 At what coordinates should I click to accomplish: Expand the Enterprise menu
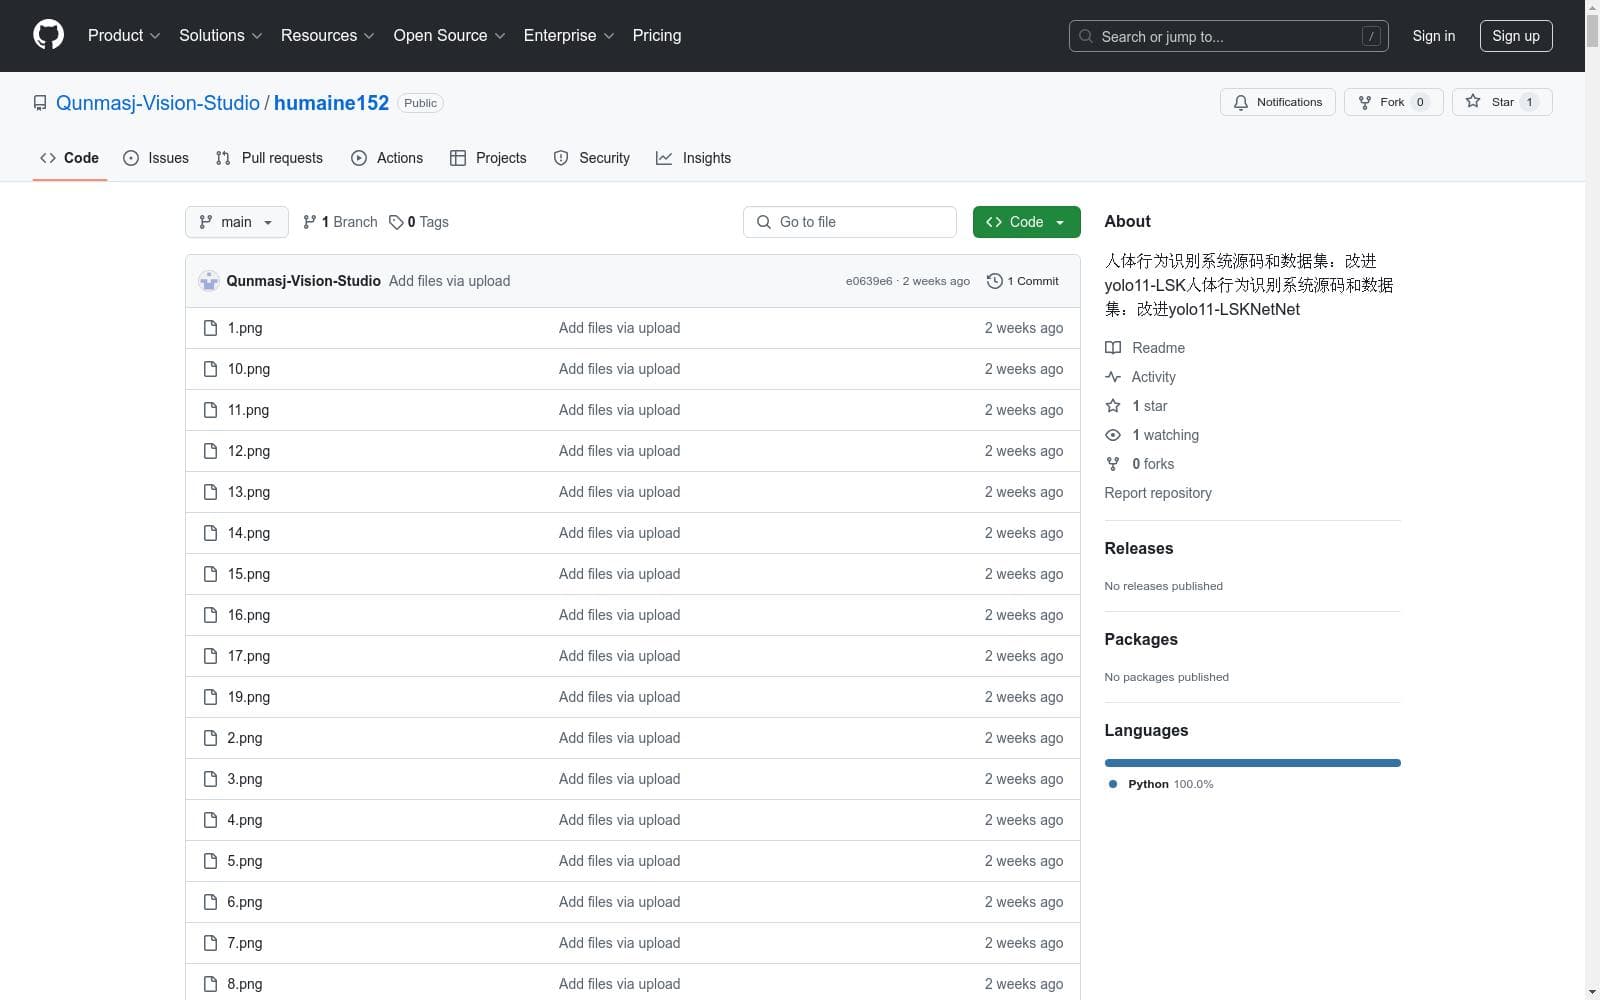tap(569, 35)
